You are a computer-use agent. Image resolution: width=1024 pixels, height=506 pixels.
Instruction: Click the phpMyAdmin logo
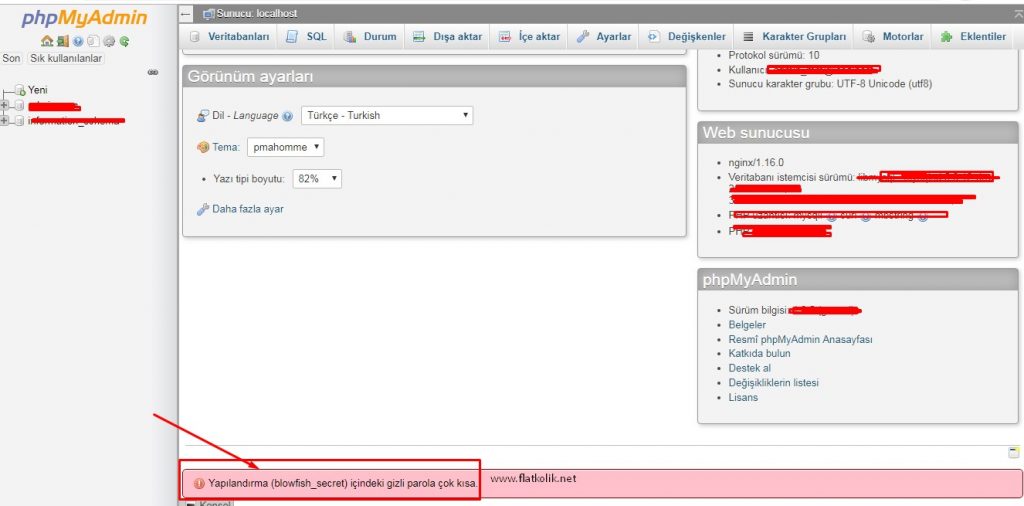(85, 18)
